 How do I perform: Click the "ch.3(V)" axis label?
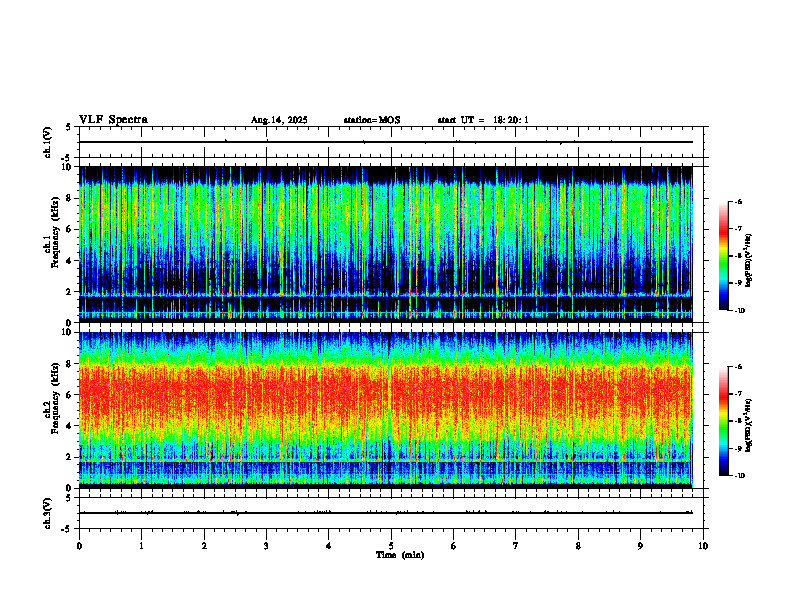coord(47,513)
